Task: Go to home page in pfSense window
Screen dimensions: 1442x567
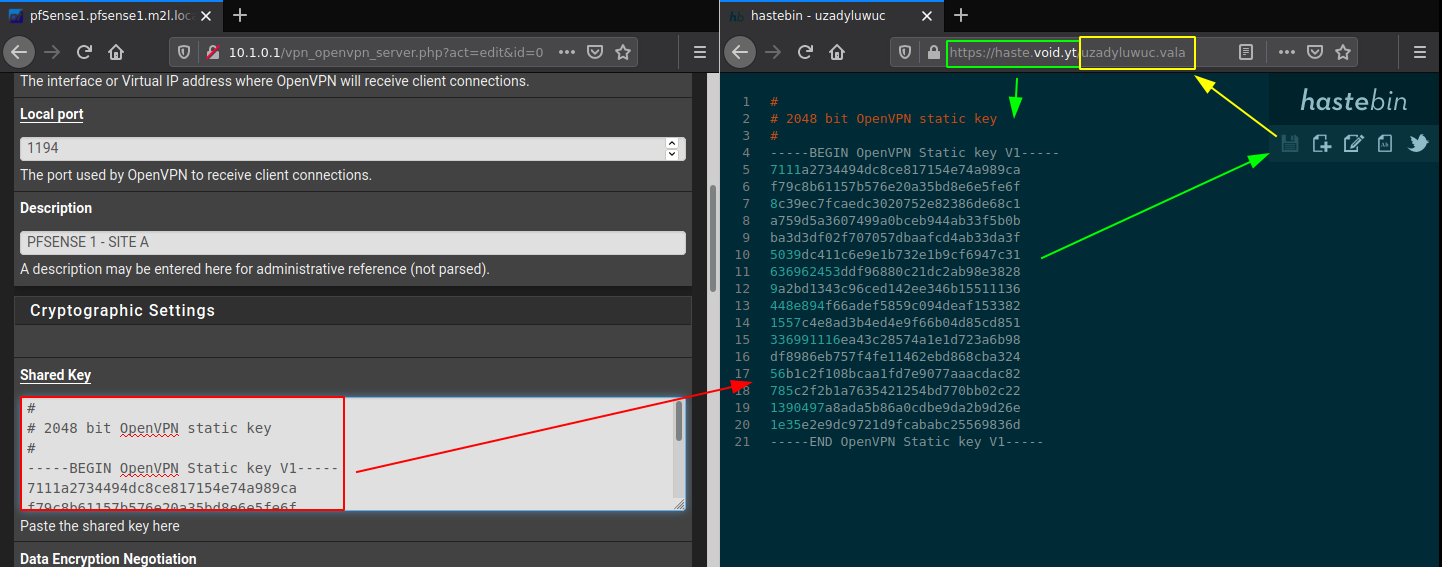Action: (x=116, y=53)
